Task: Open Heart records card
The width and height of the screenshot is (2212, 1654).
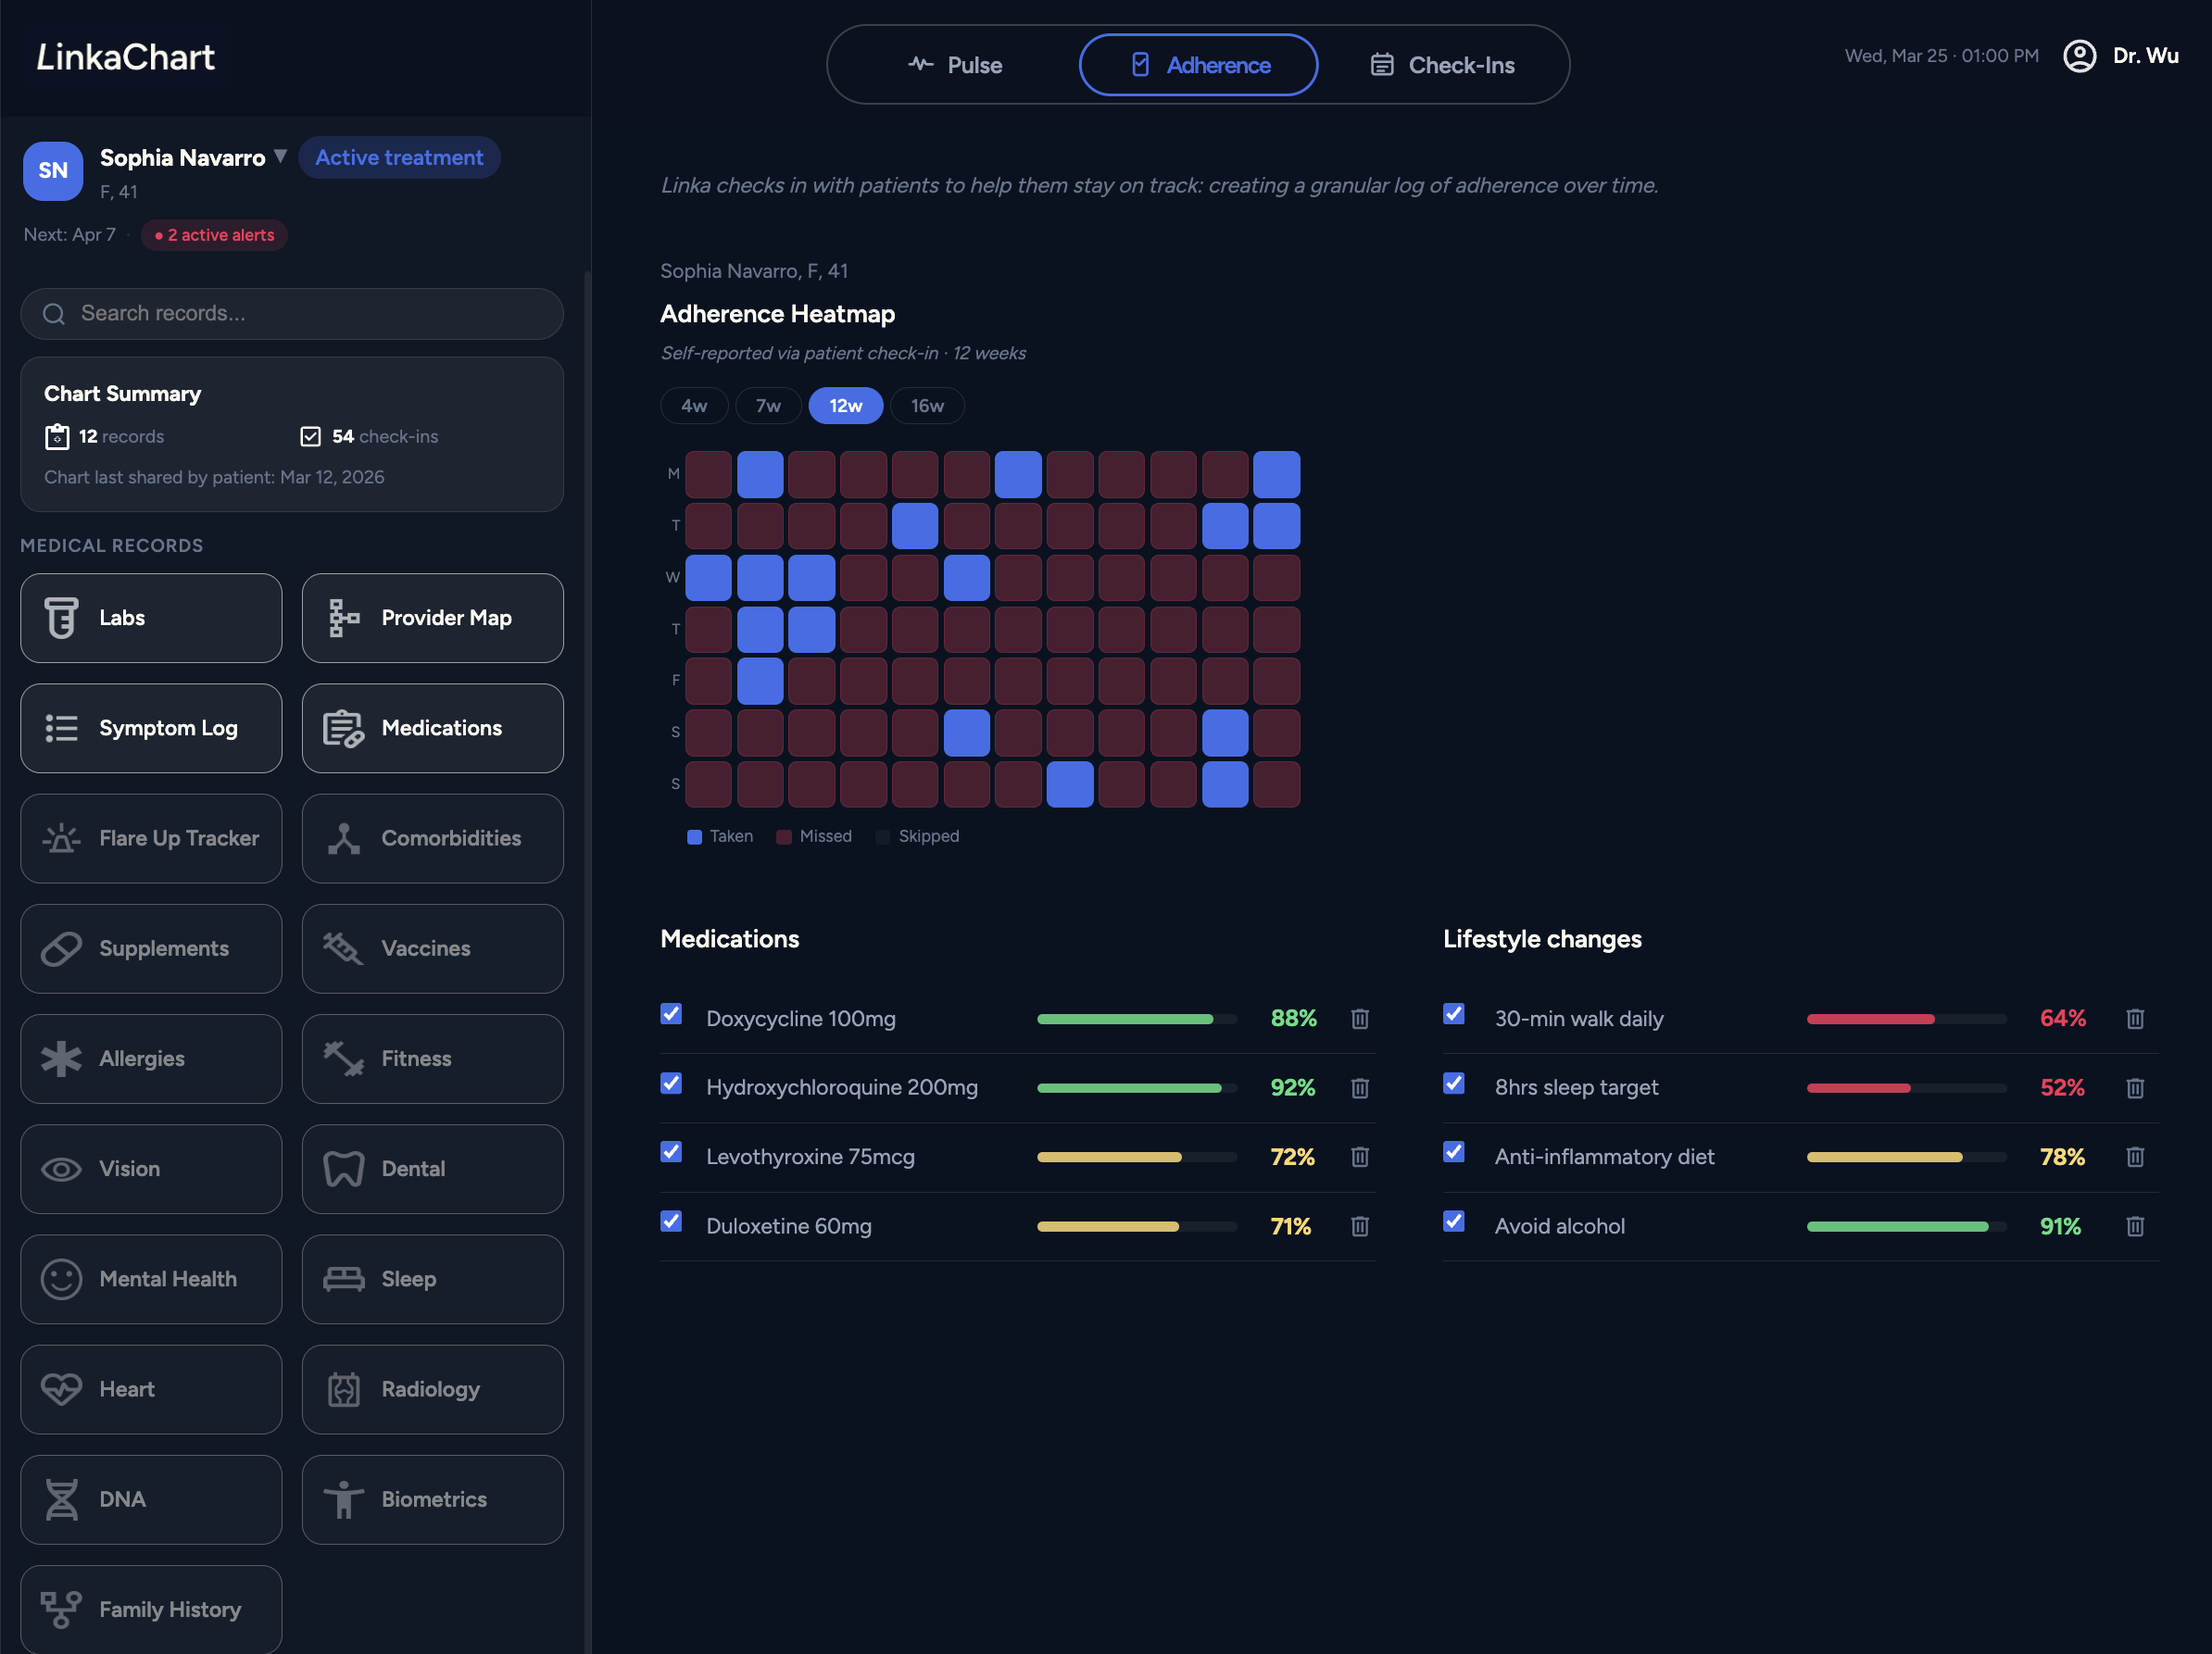Action: coord(151,1389)
